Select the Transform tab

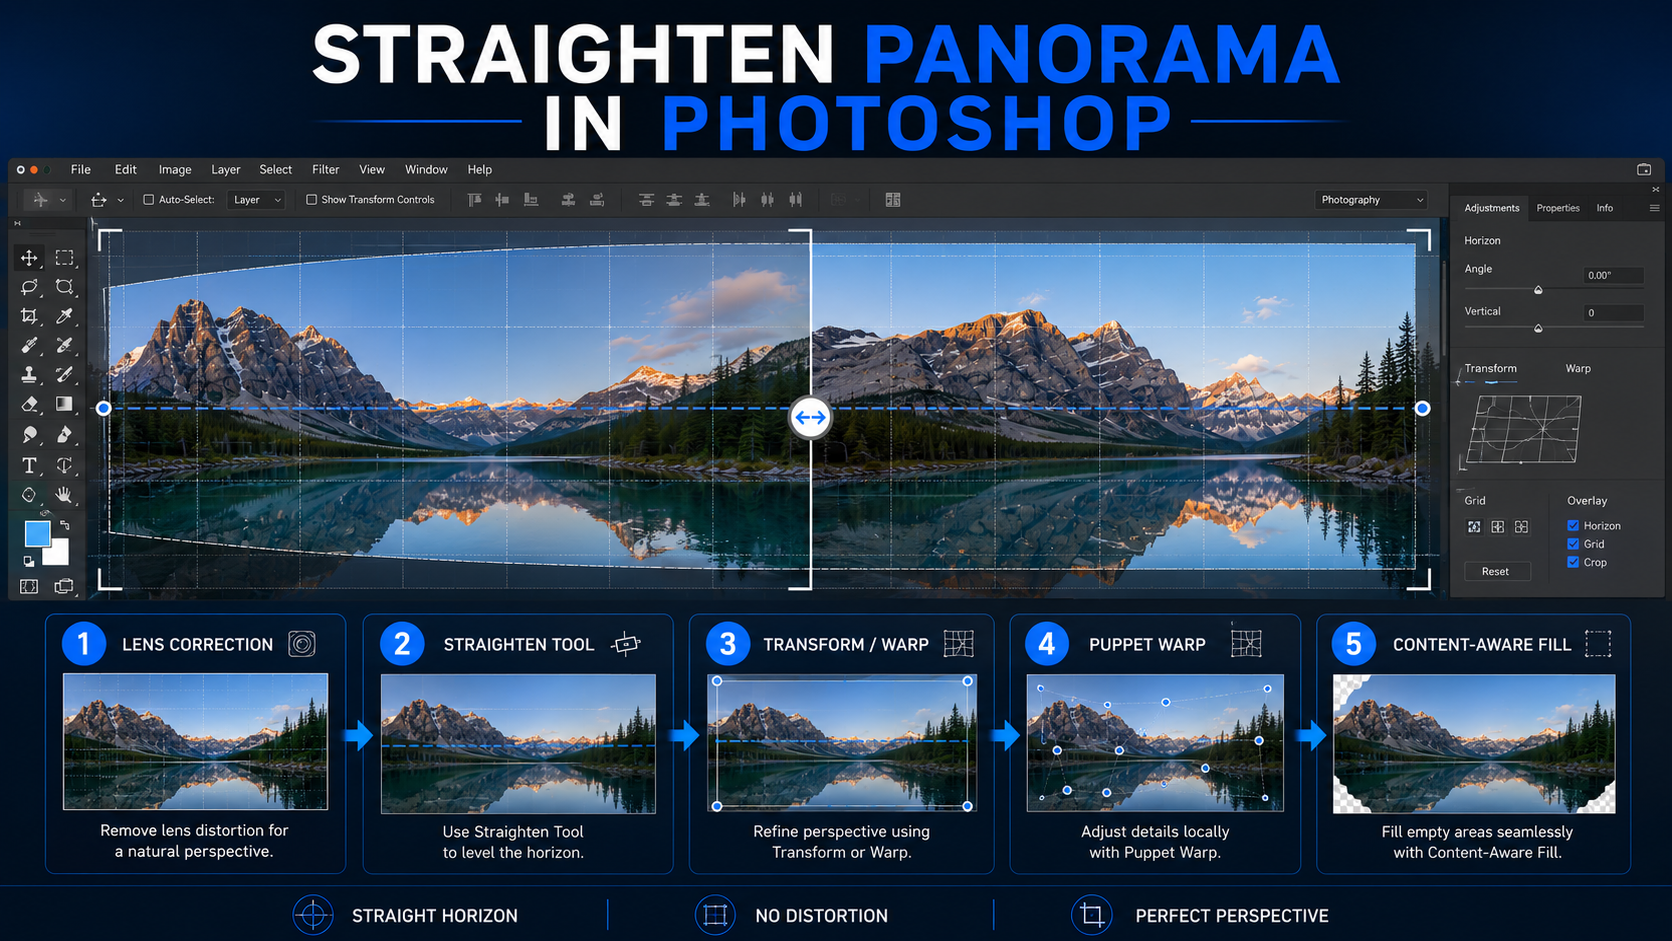point(1491,369)
